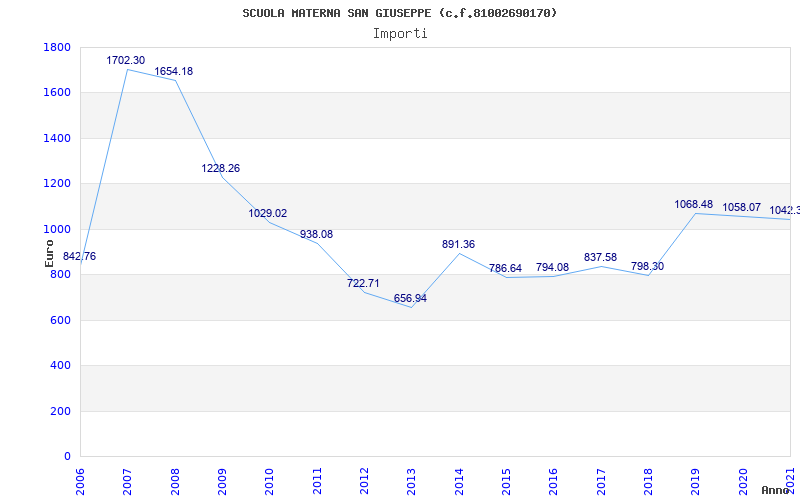Select year 2016 on the x-axis

click(x=554, y=481)
